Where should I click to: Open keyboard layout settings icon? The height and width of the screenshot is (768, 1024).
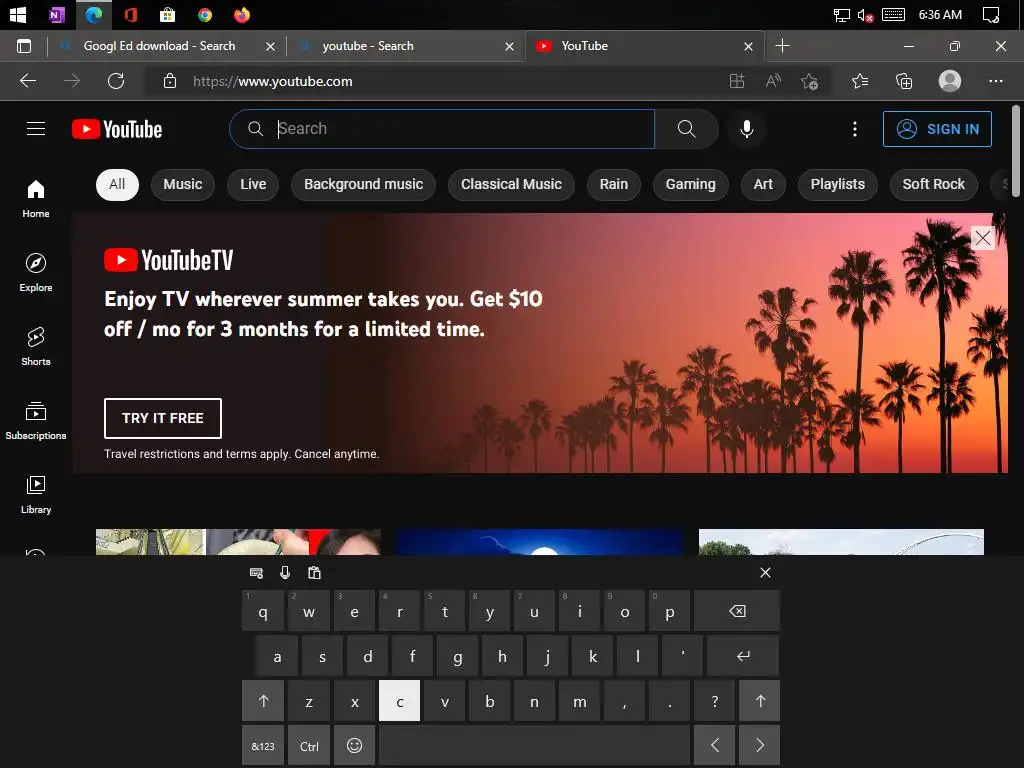257,573
